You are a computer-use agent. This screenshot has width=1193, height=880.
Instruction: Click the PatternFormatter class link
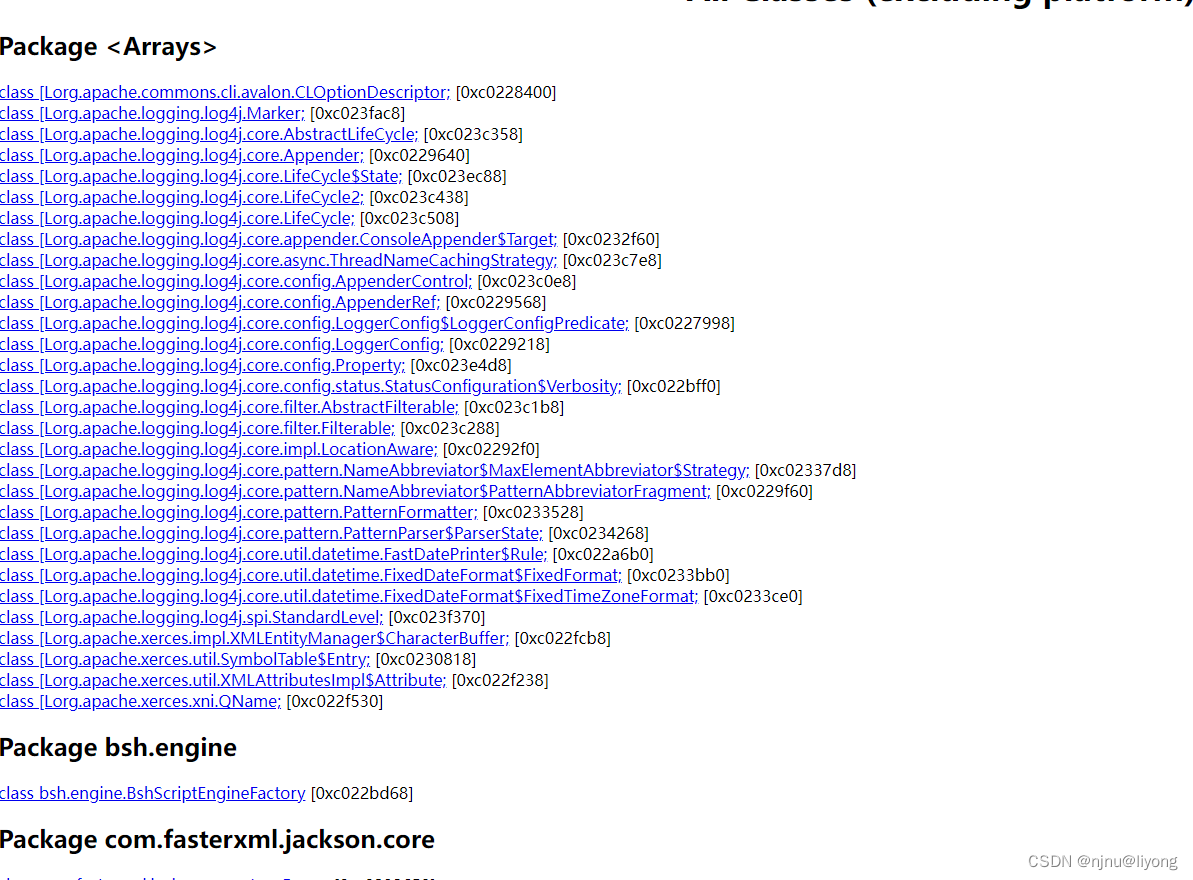239,513
